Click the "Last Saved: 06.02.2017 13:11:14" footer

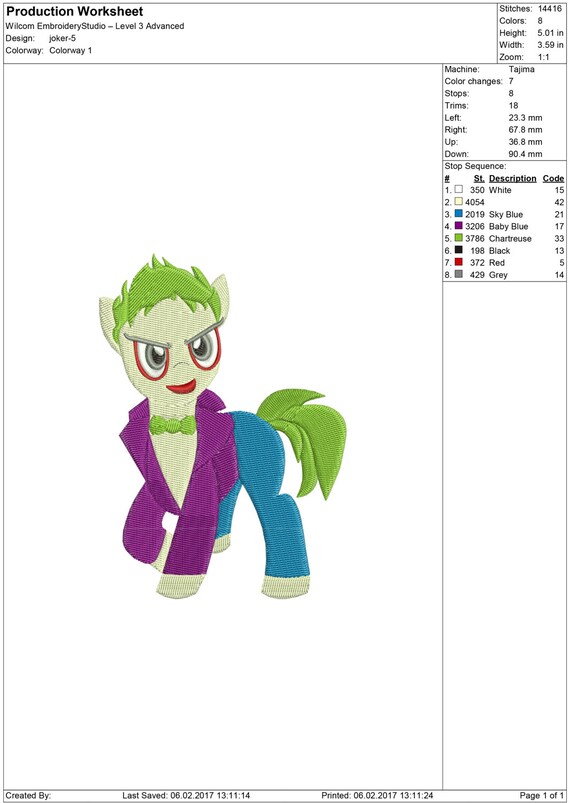[x=186, y=795]
